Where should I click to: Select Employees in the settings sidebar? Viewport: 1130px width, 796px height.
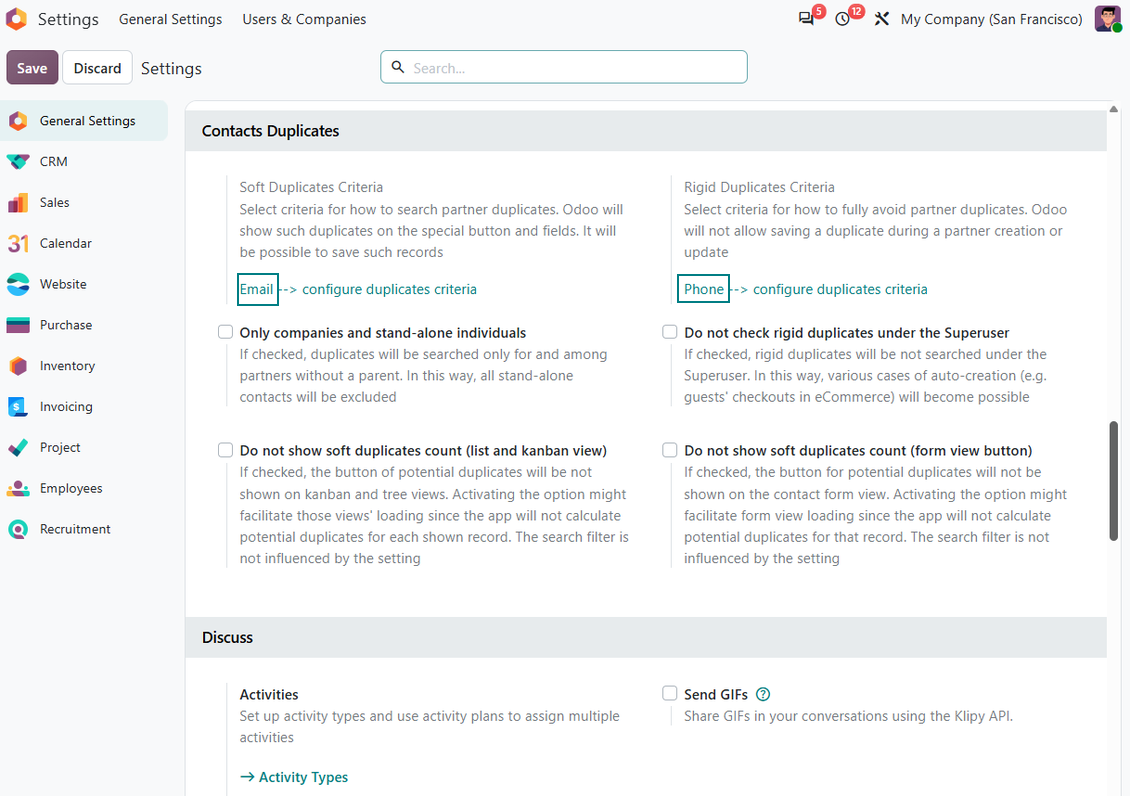pos(84,488)
